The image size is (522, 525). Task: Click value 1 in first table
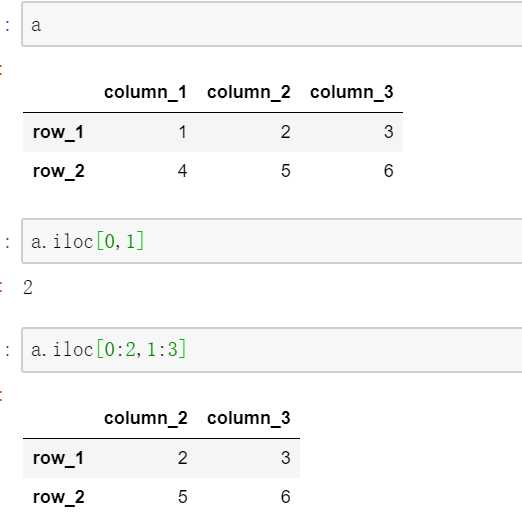(182, 132)
